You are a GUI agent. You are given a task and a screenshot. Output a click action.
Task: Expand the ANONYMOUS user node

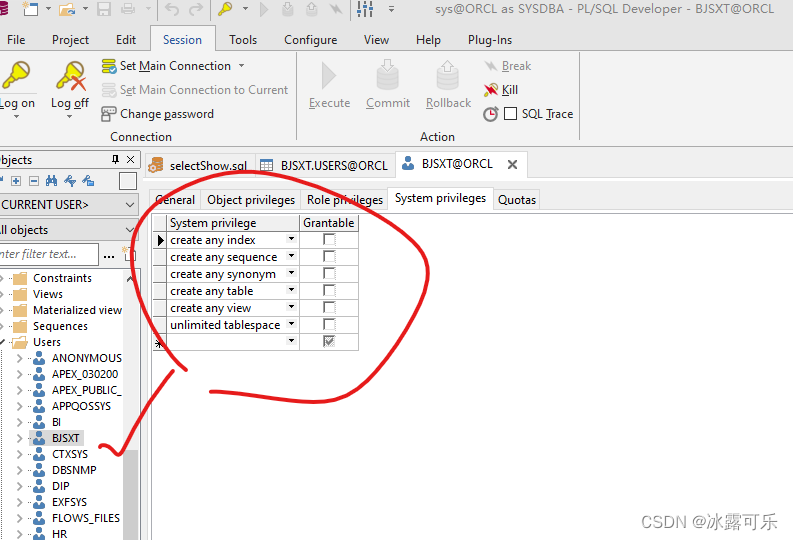(19, 358)
